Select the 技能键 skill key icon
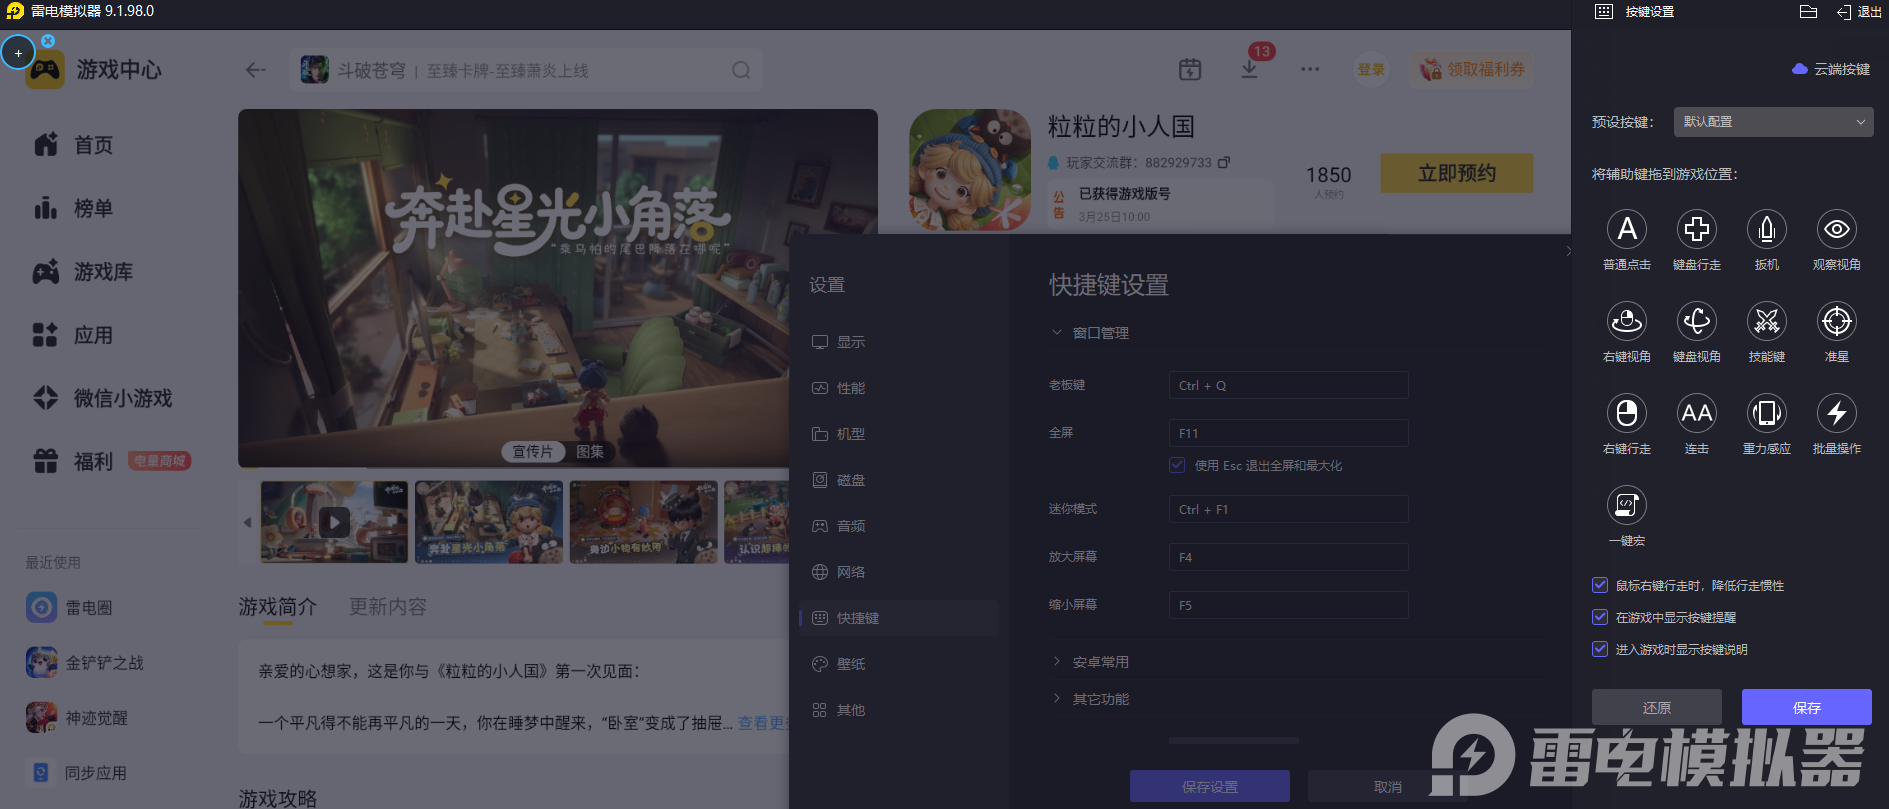Viewport: 1889px width, 809px height. tap(1767, 321)
